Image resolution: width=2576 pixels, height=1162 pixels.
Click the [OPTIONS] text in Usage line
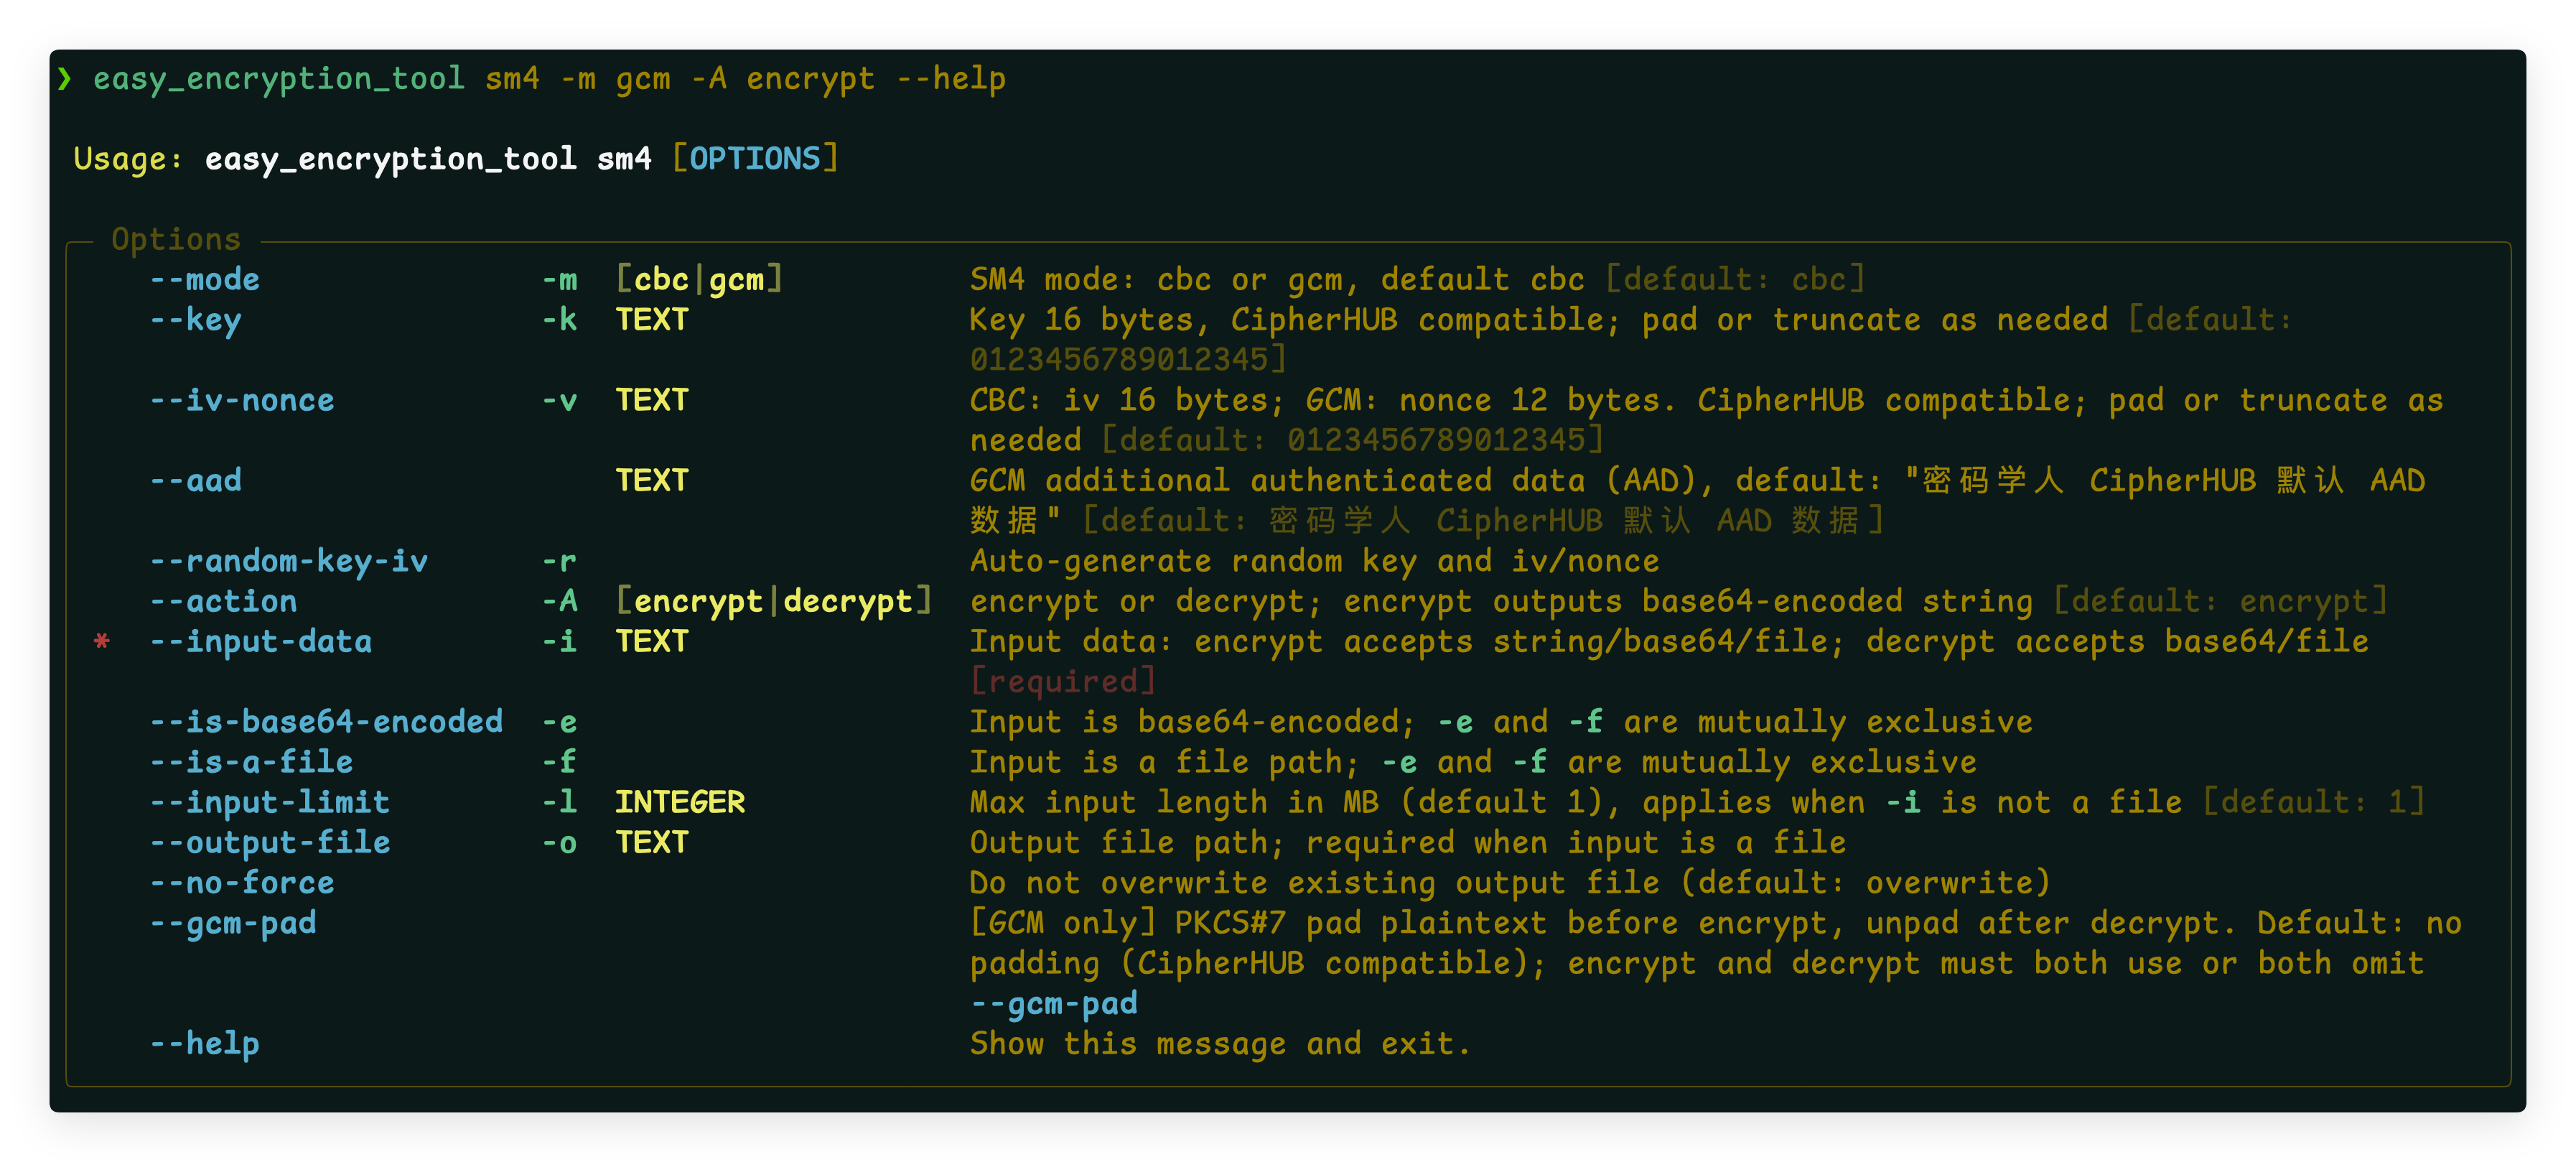click(x=755, y=158)
